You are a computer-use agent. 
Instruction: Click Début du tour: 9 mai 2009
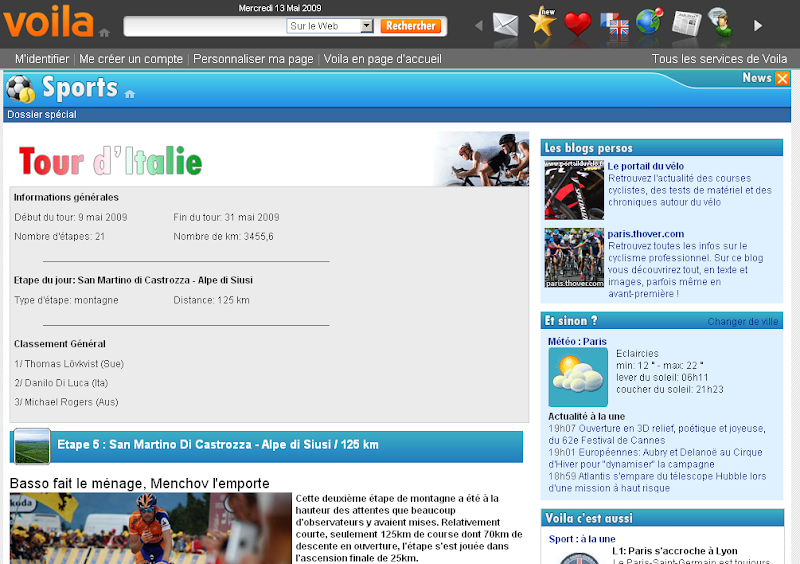click(71, 217)
